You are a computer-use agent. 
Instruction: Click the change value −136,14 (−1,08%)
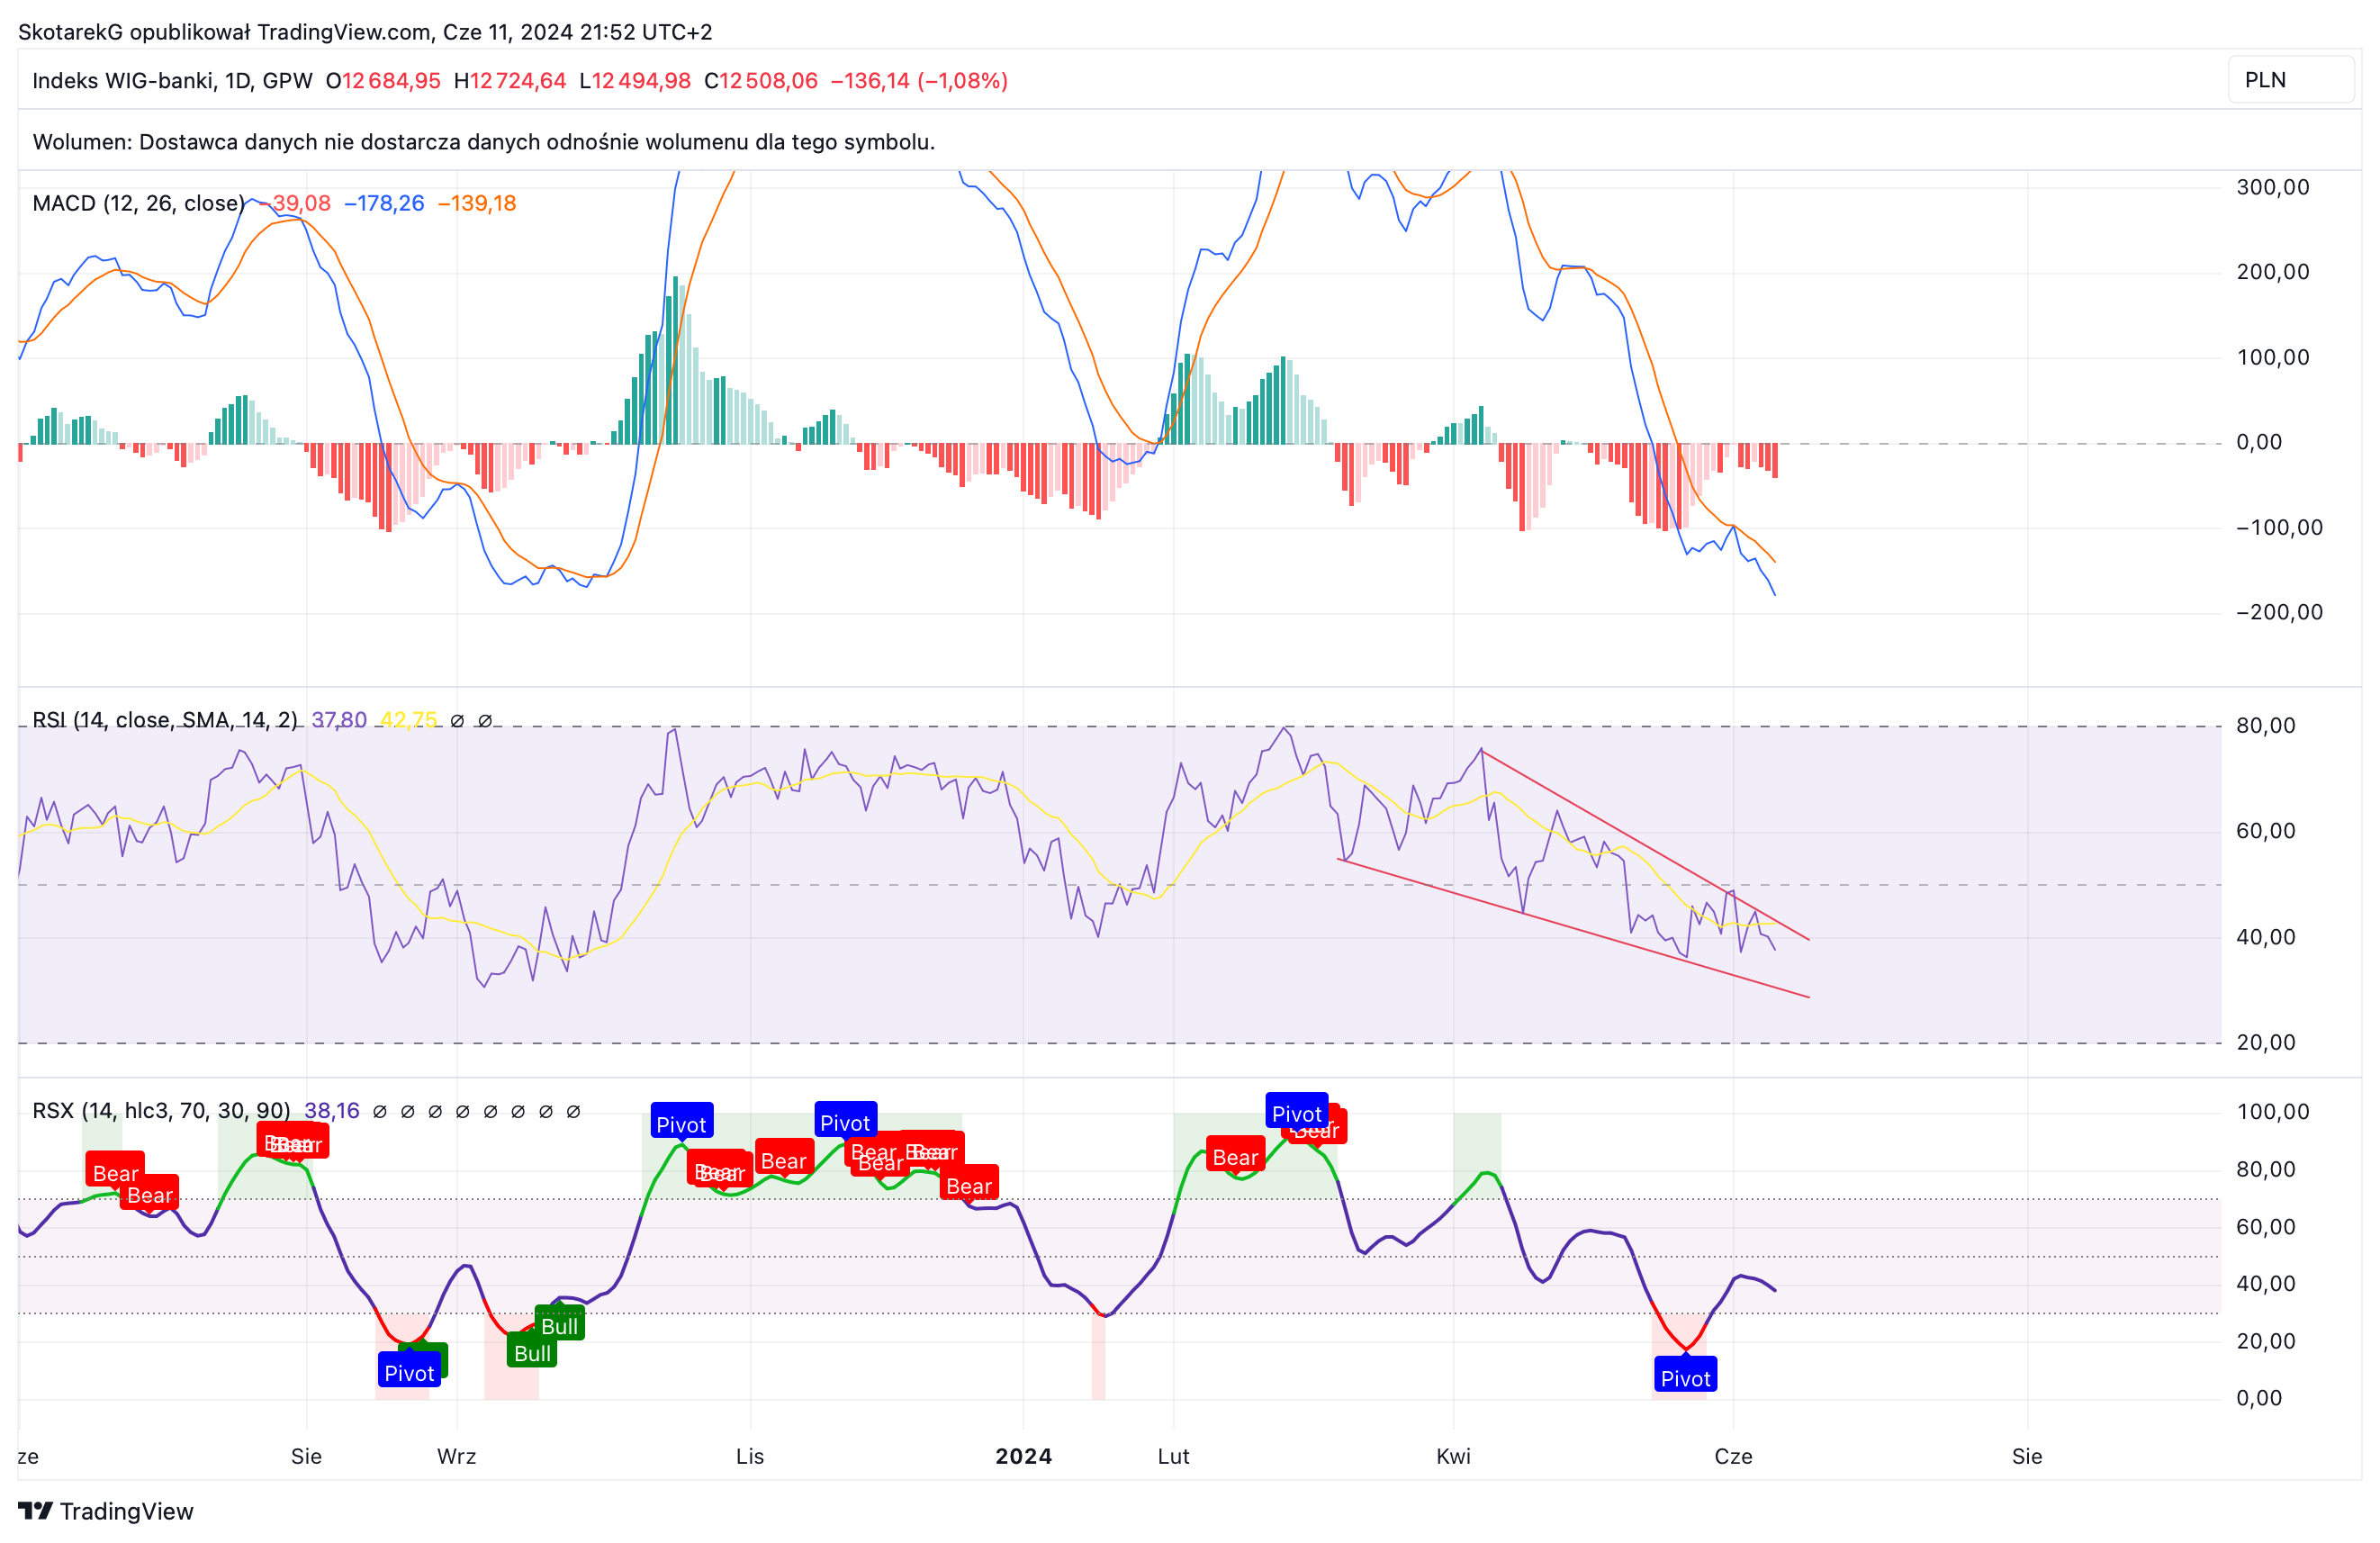tap(919, 81)
